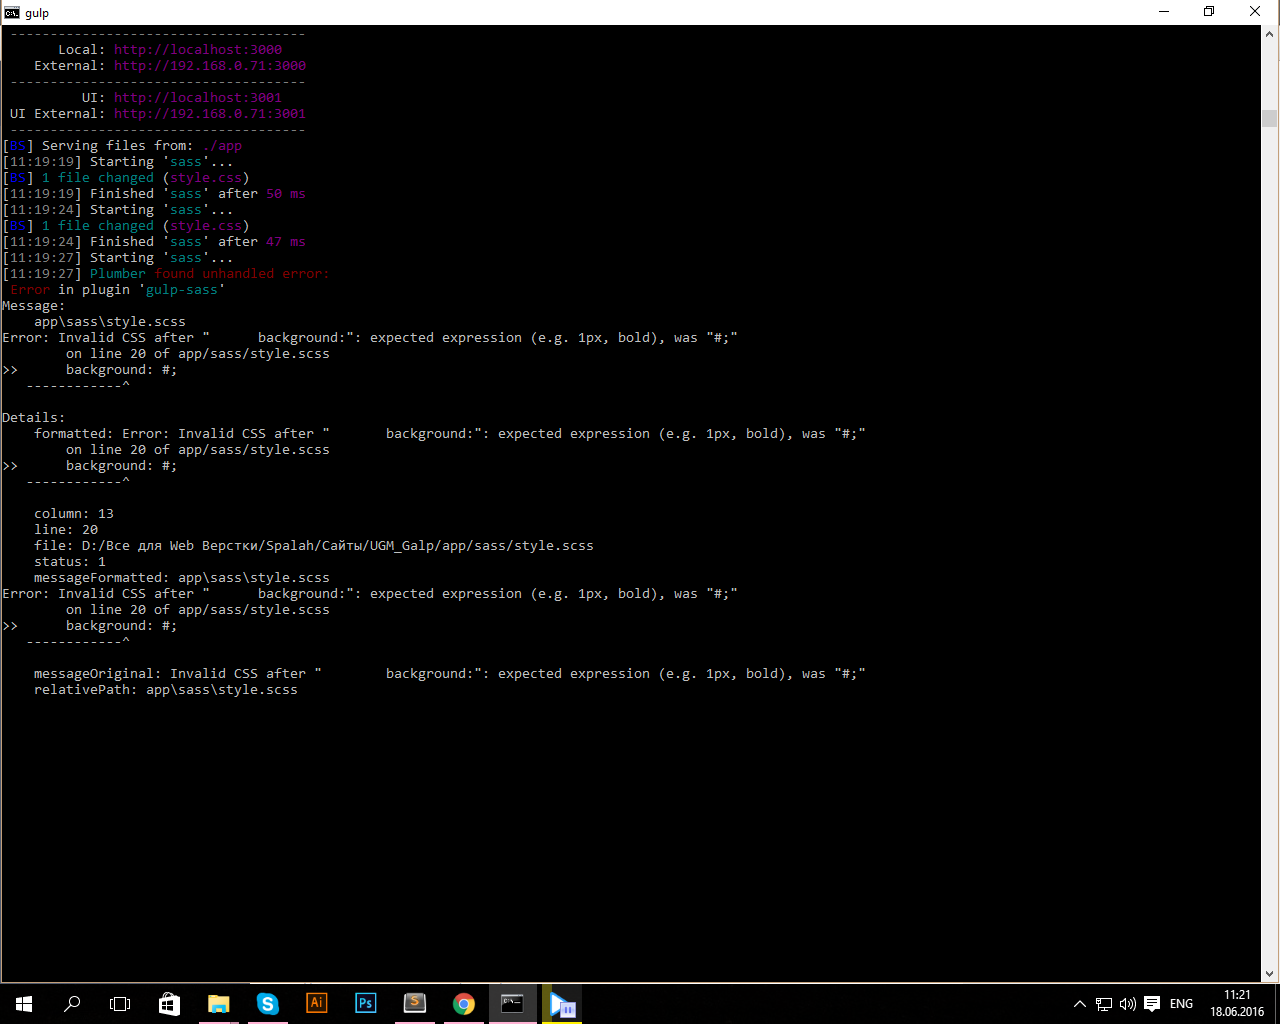Open Task View from the taskbar
1280x1024 pixels.
point(120,1004)
